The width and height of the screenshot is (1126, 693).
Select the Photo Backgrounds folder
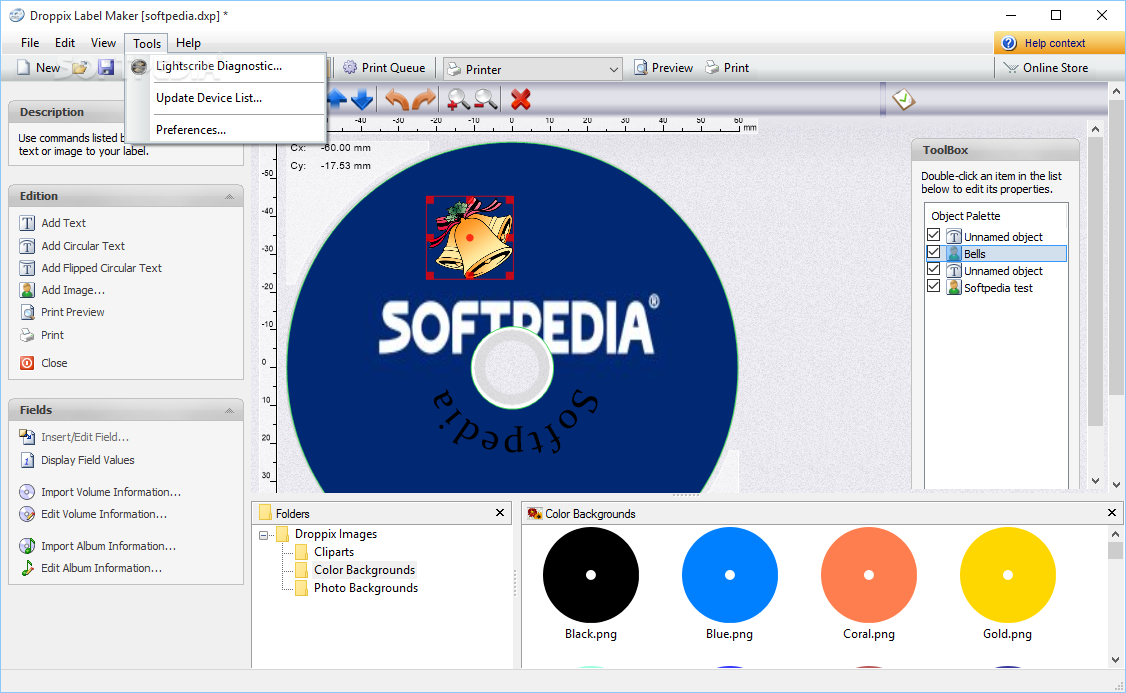(366, 588)
